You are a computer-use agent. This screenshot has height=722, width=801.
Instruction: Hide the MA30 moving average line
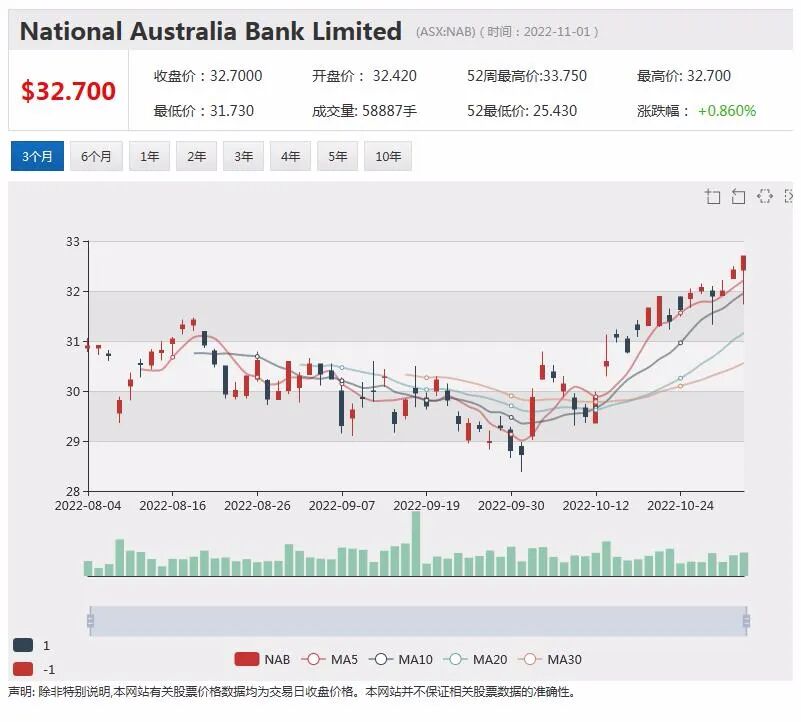click(550, 659)
